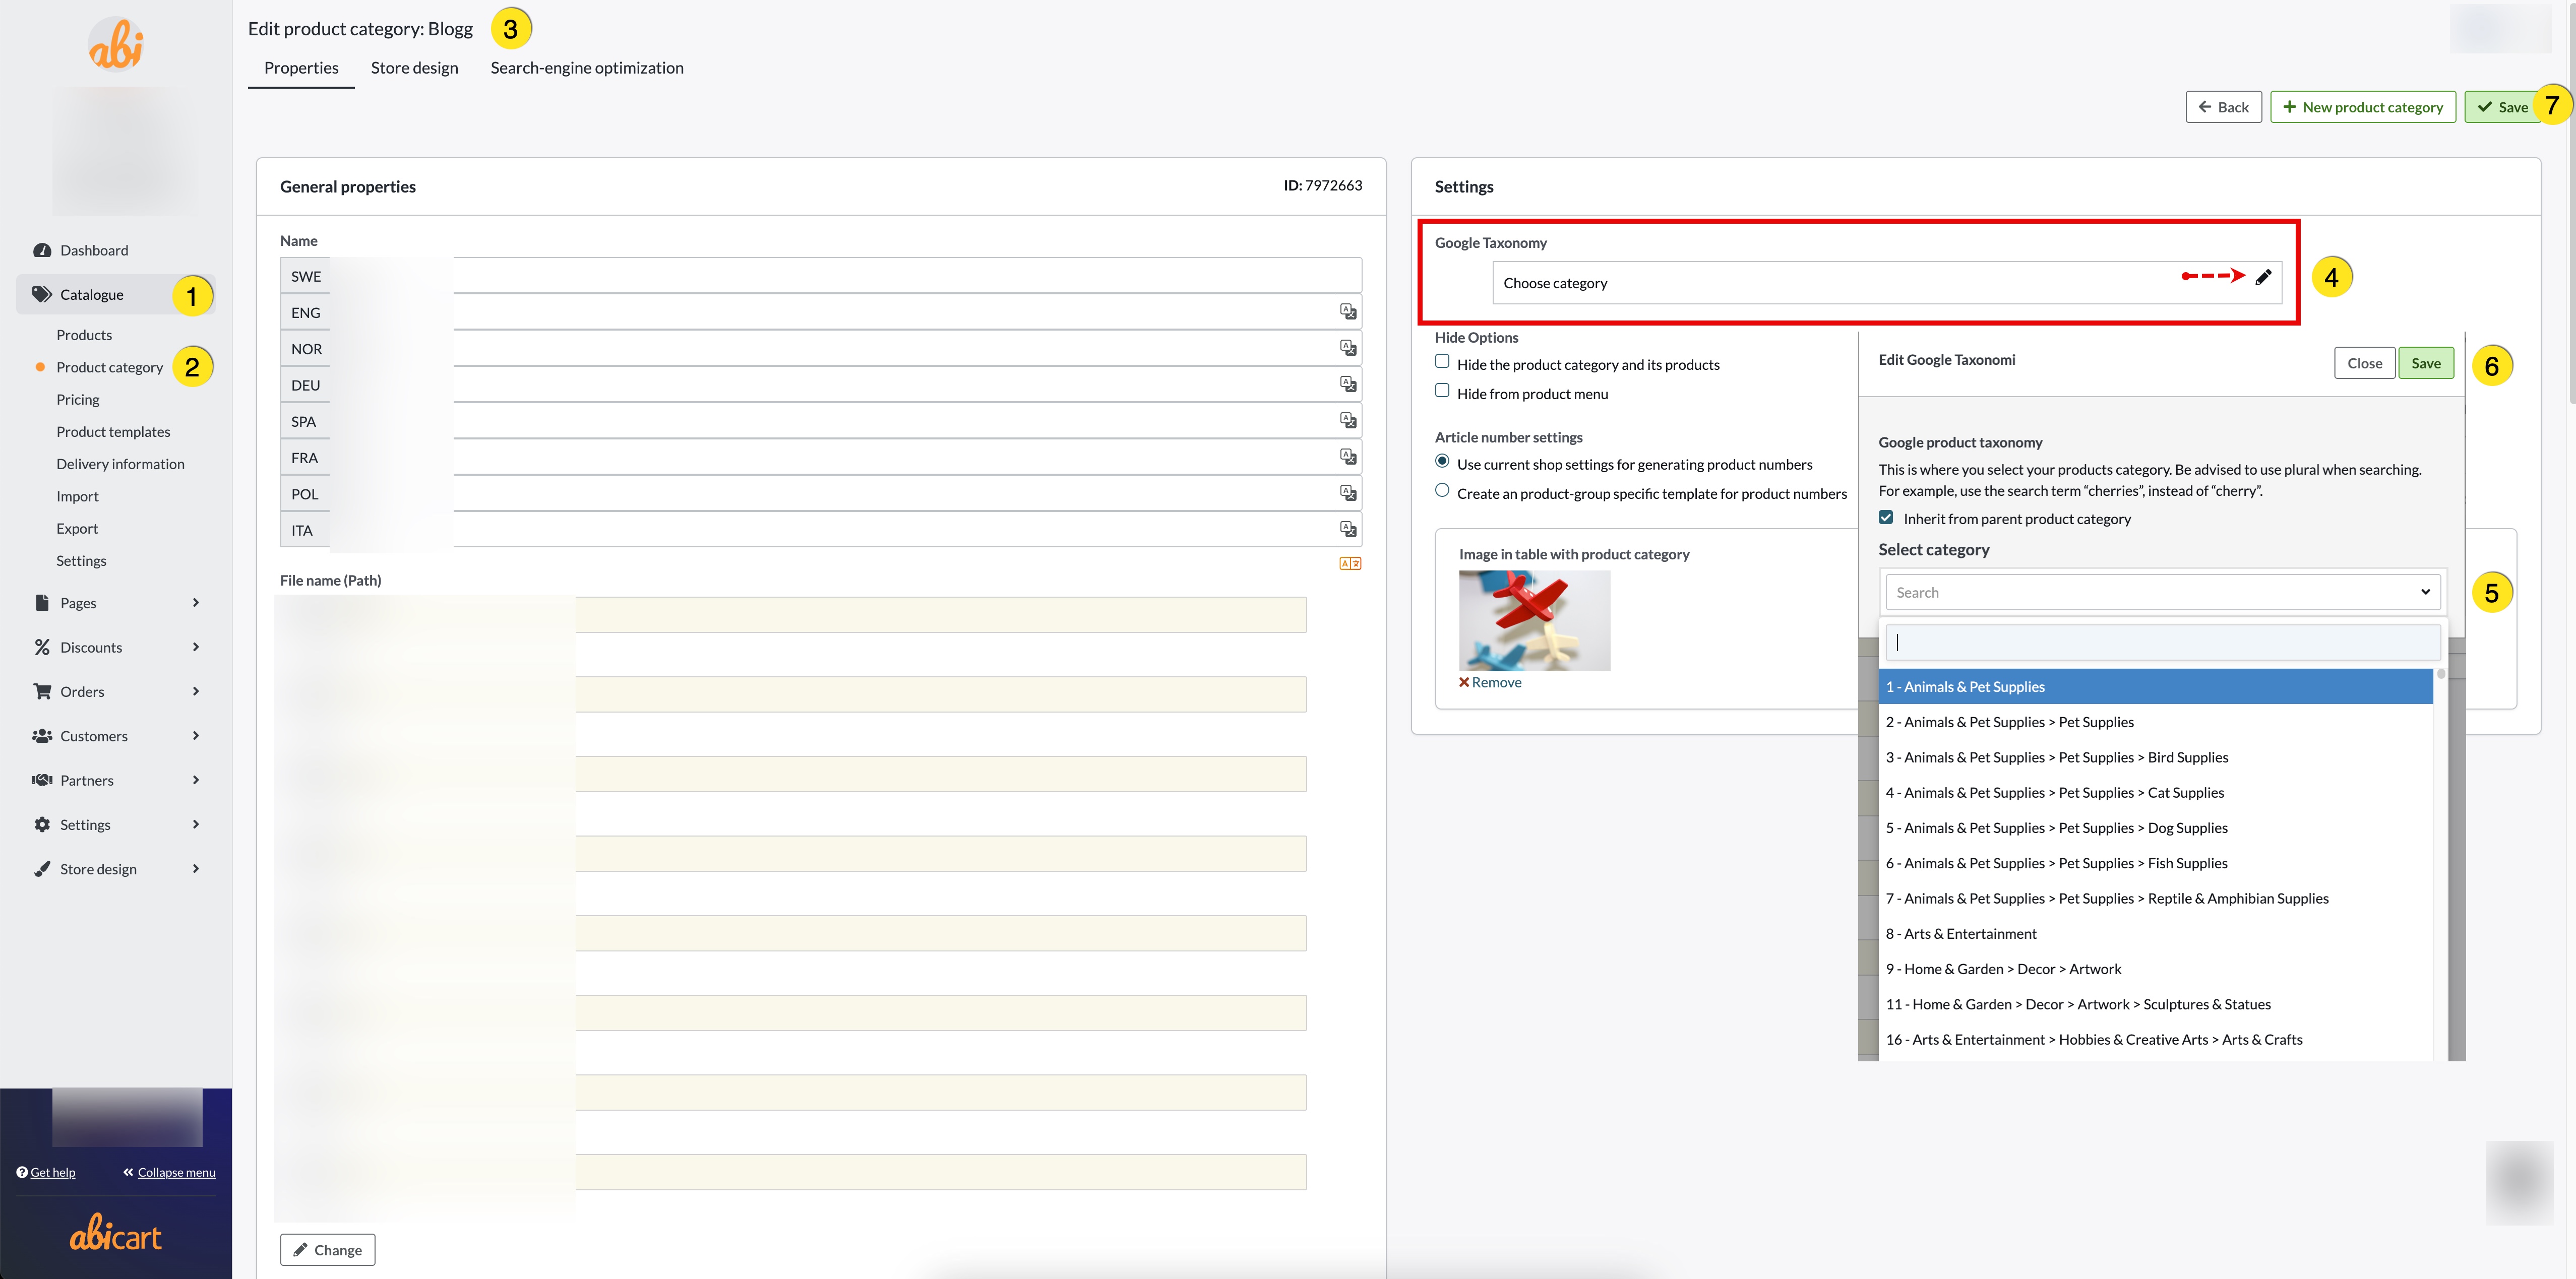
Task: Open the Search-engine optimization tab
Action: (x=587, y=68)
